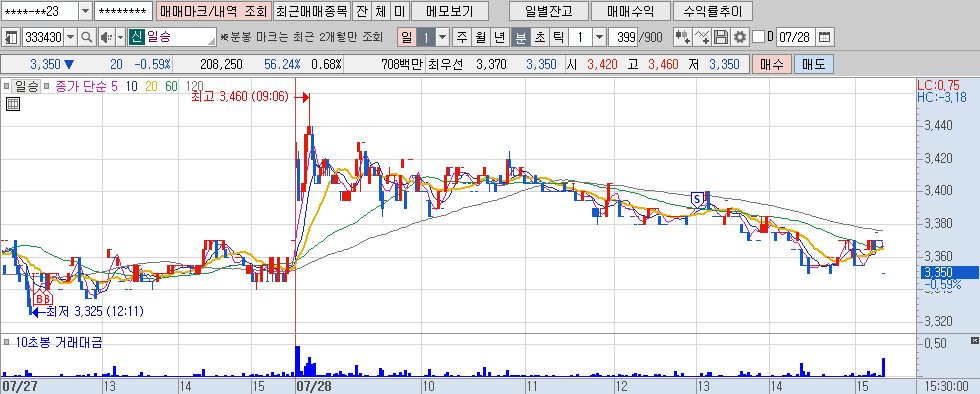Click the data grid table icon on chart
The height and width of the screenshot is (394, 980).
tap(12, 104)
